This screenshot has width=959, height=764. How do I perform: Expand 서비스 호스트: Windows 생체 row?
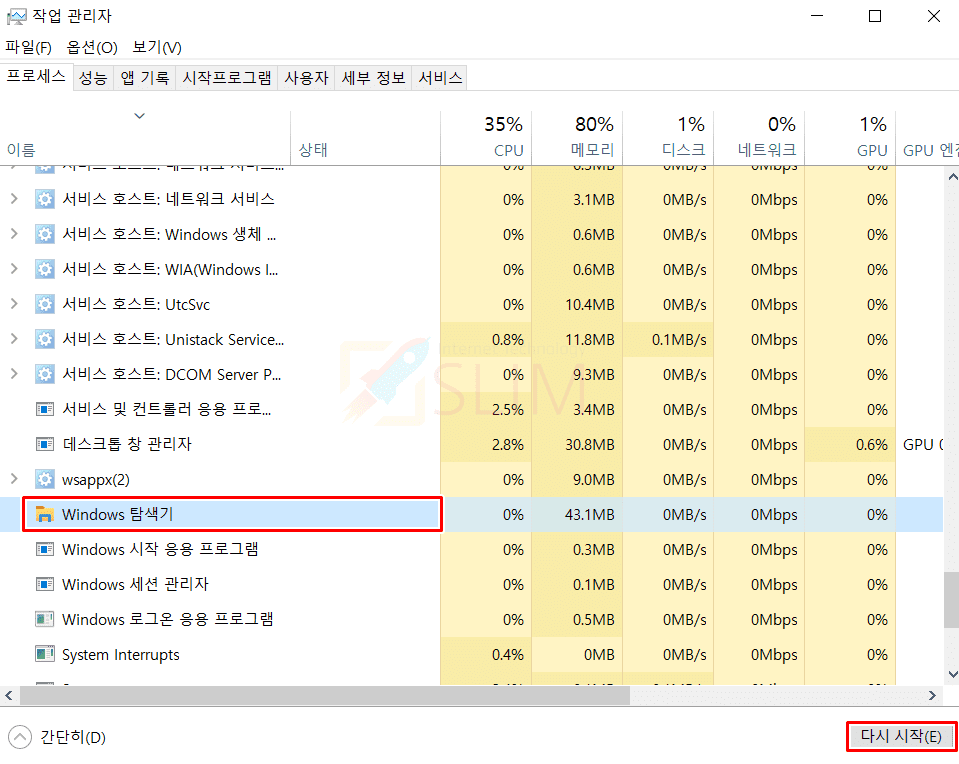tap(14, 234)
